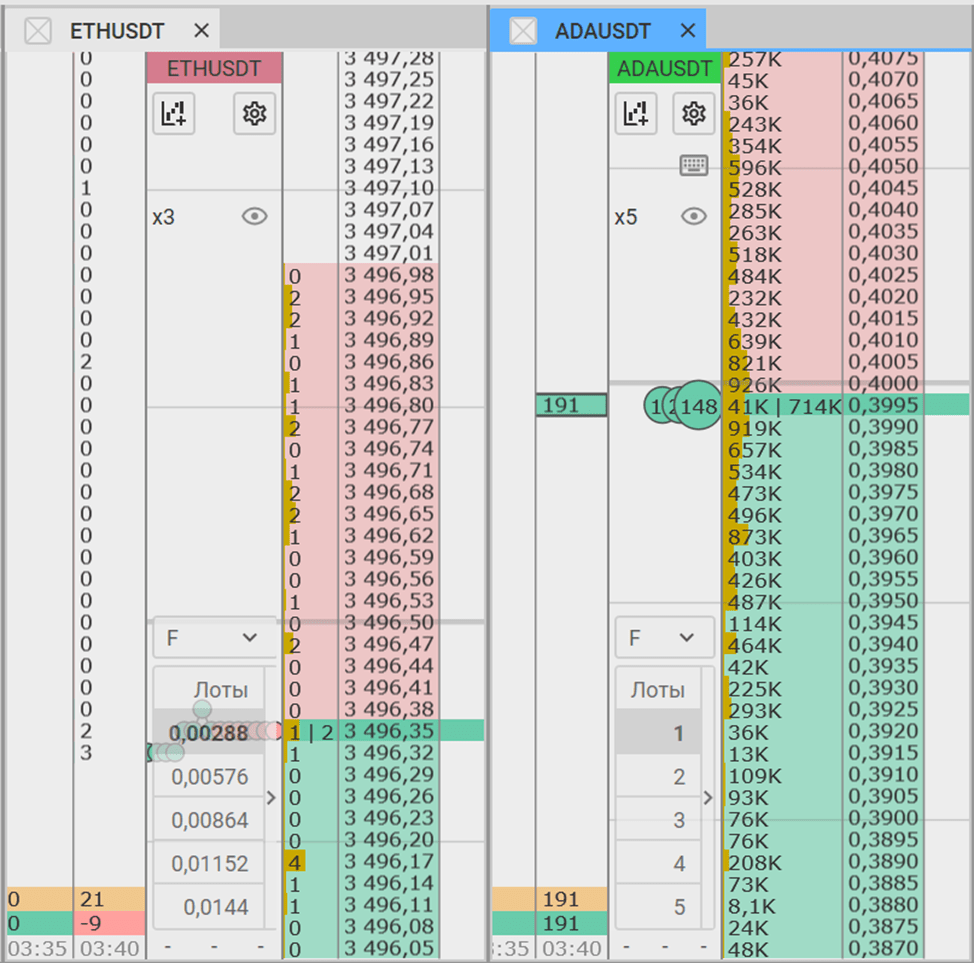Screen dimensions: 974x963
Task: Click the Лоты header in ADAUSDT
Action: [658, 690]
